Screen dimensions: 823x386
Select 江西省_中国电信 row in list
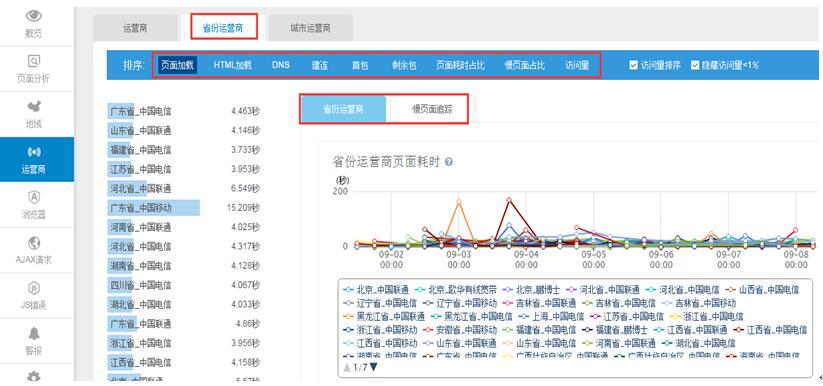(184, 362)
